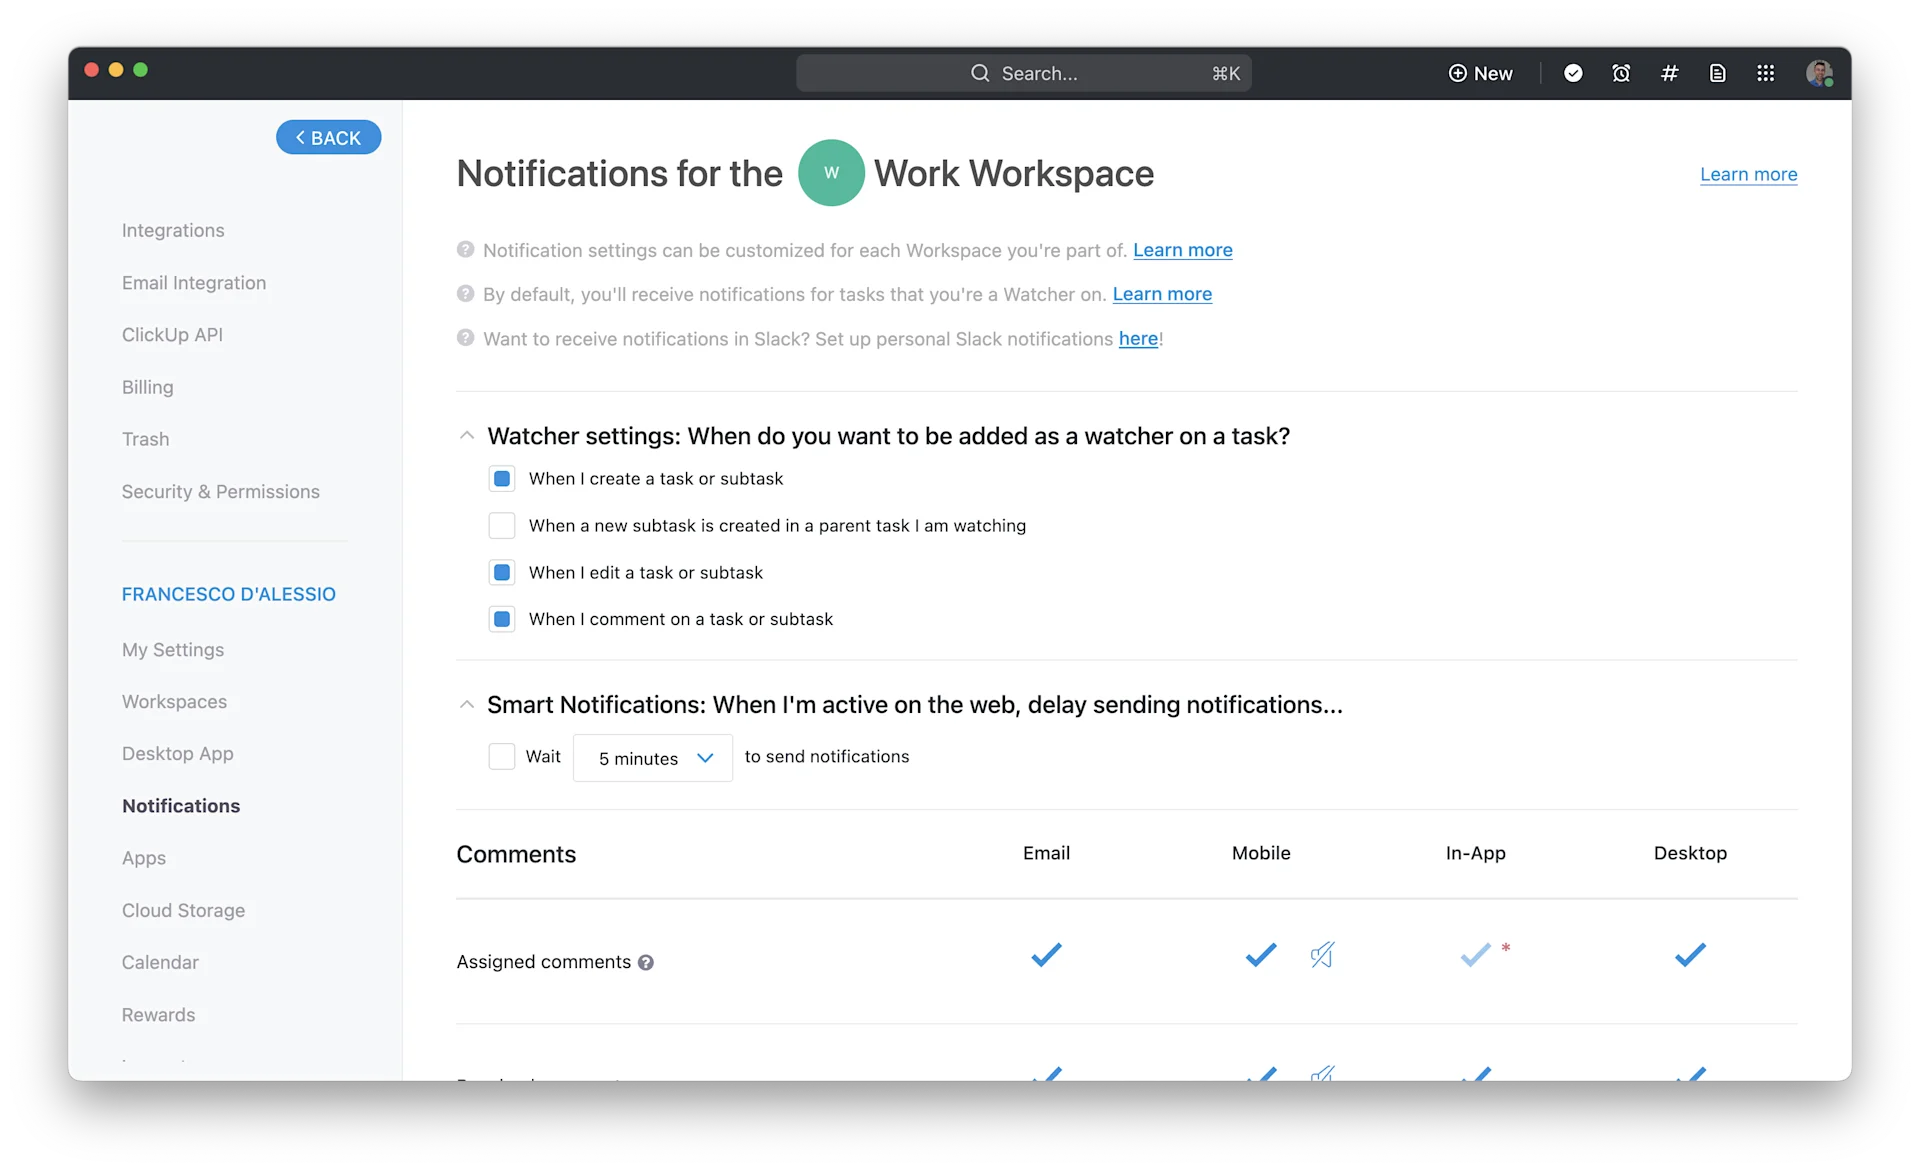Image resolution: width=1920 pixels, height=1171 pixels.
Task: Open Desktop App settings
Action: tap(178, 754)
